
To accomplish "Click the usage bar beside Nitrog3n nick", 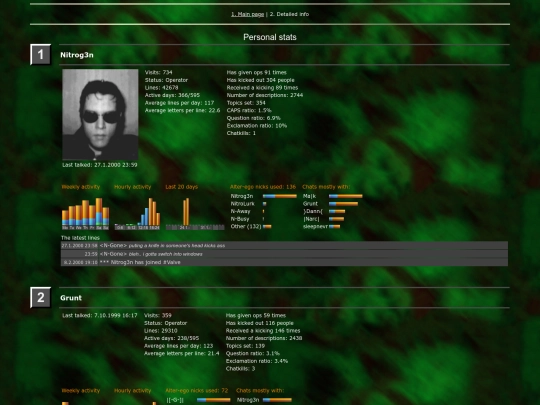I will tap(280, 196).
